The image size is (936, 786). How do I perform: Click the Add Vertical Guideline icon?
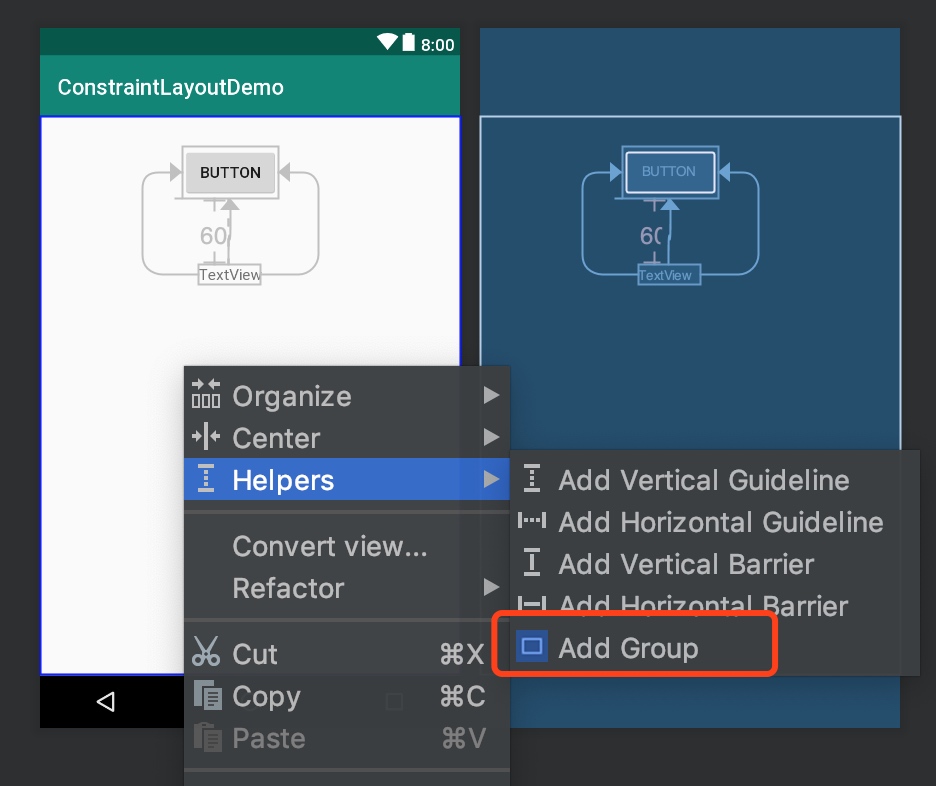(531, 479)
